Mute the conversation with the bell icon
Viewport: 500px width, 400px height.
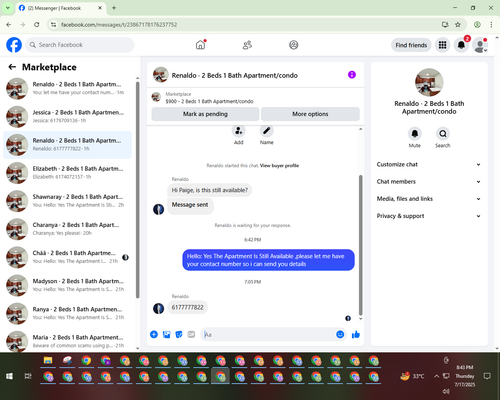pos(415,134)
